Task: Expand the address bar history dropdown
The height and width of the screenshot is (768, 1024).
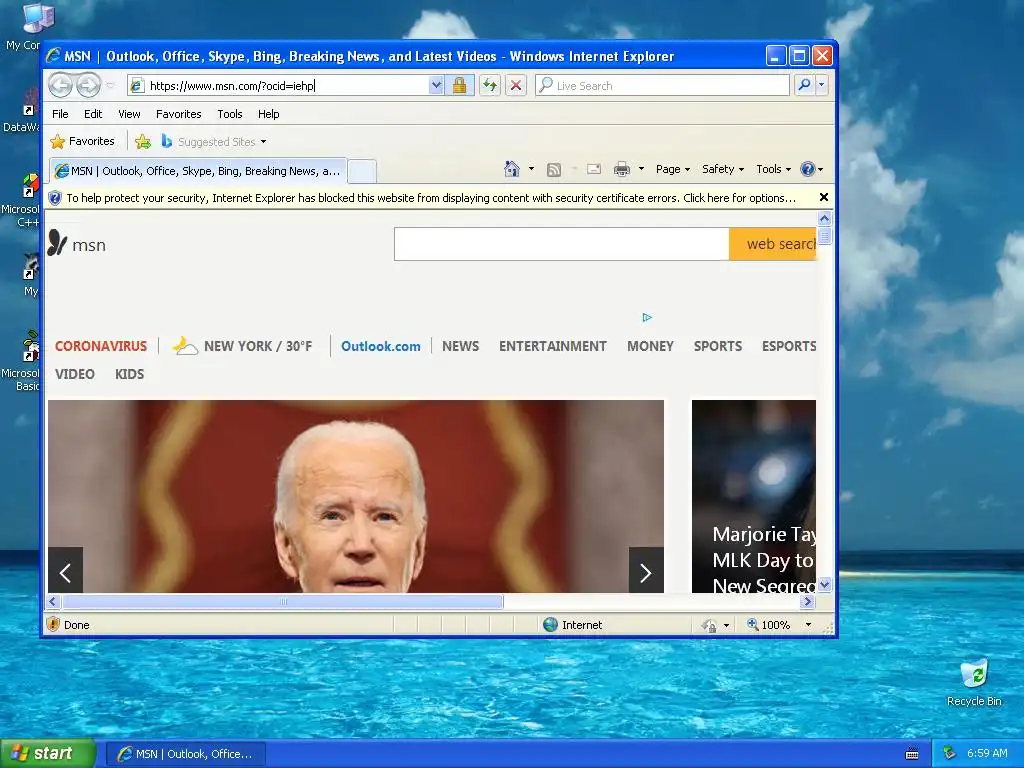Action: [x=436, y=86]
